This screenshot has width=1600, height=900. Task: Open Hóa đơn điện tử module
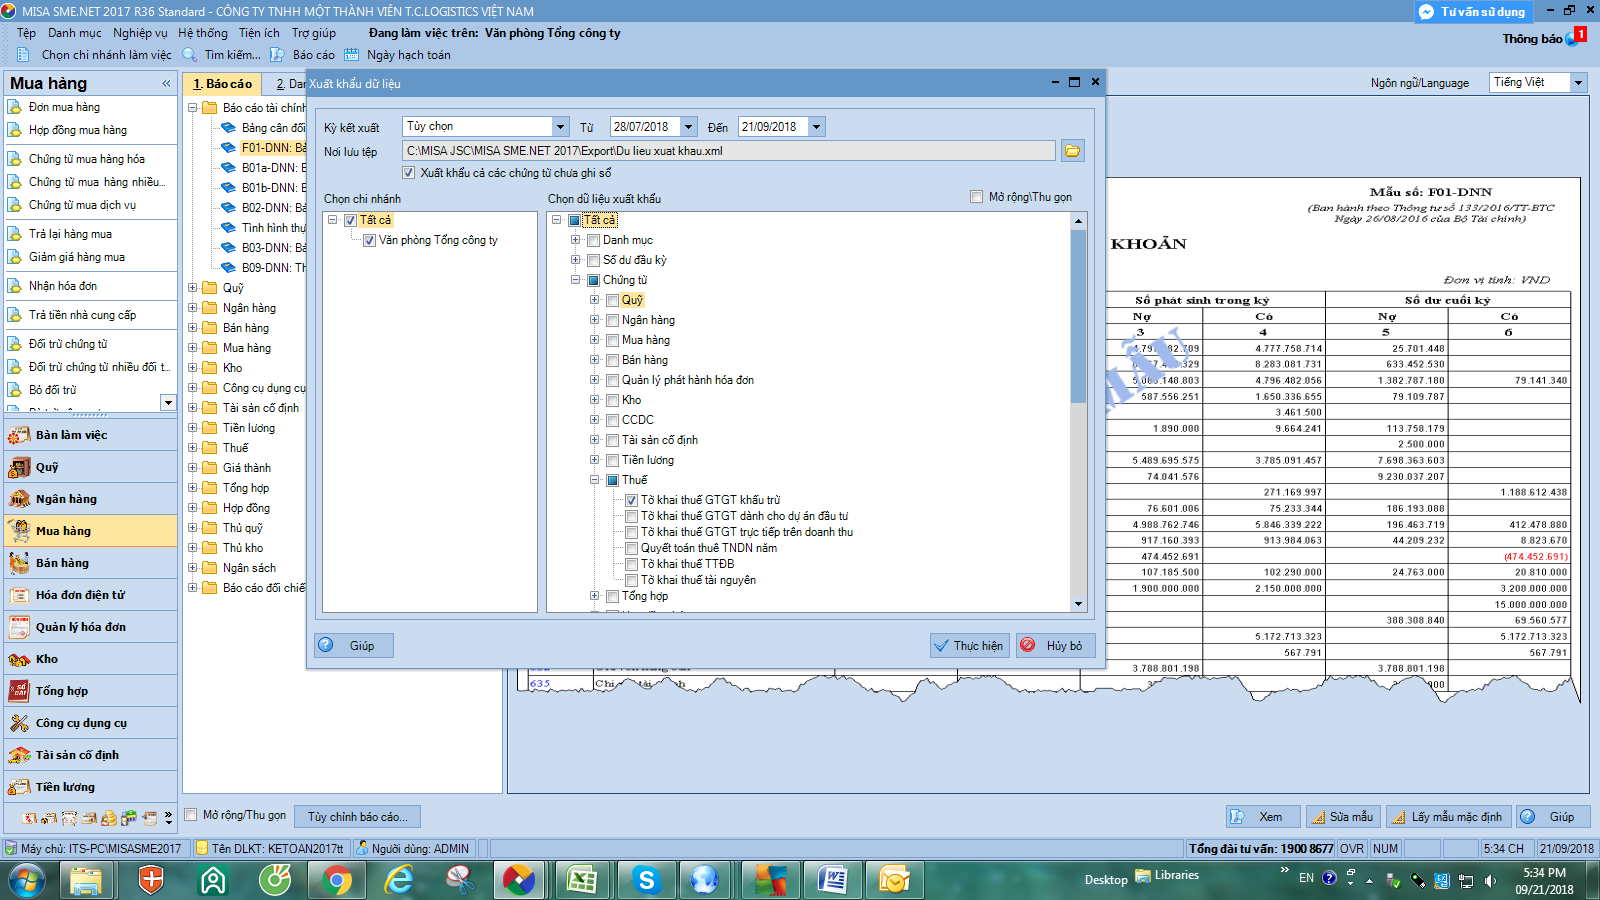90,595
